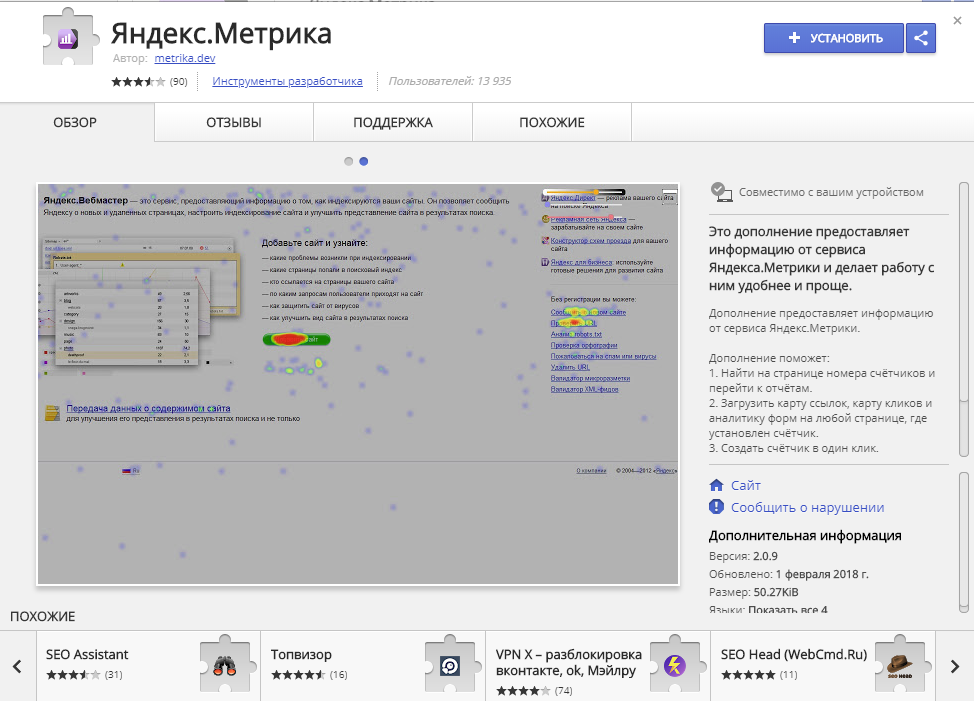The height and width of the screenshot is (701, 974).
Task: Open the Сайт link
Action: click(745, 485)
